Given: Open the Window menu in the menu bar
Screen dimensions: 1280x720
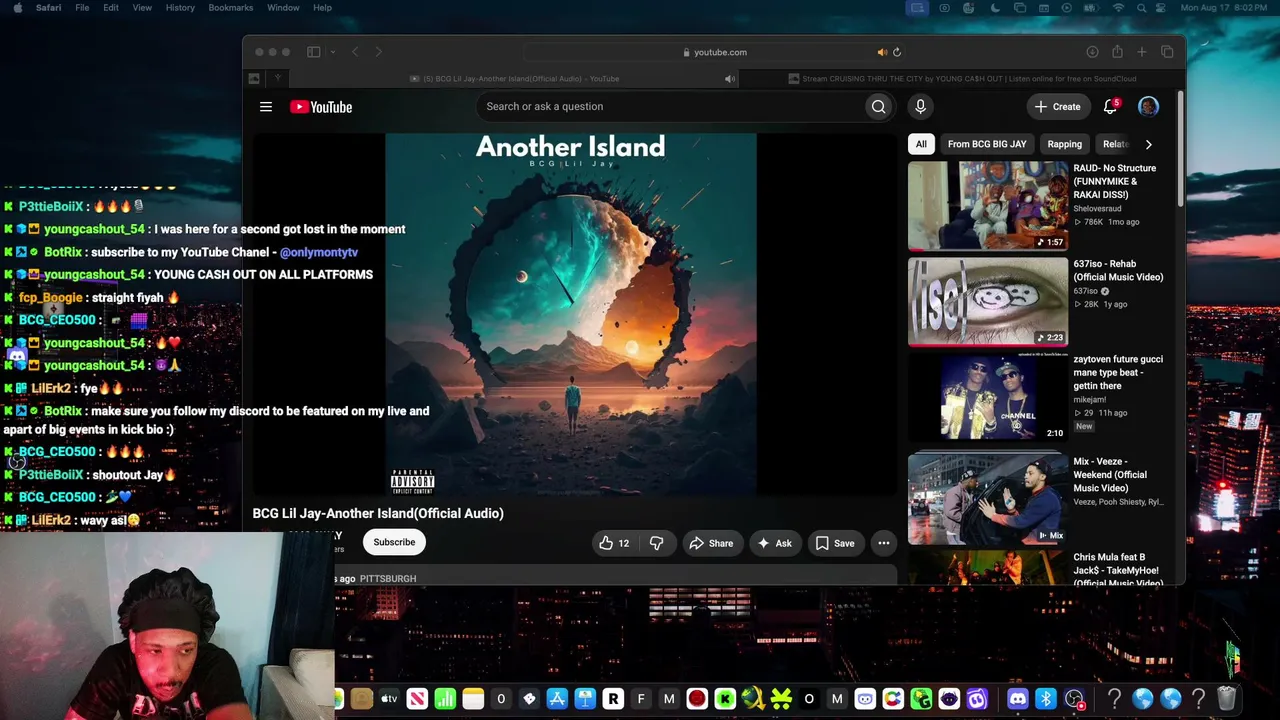Looking at the screenshot, I should tap(283, 8).
